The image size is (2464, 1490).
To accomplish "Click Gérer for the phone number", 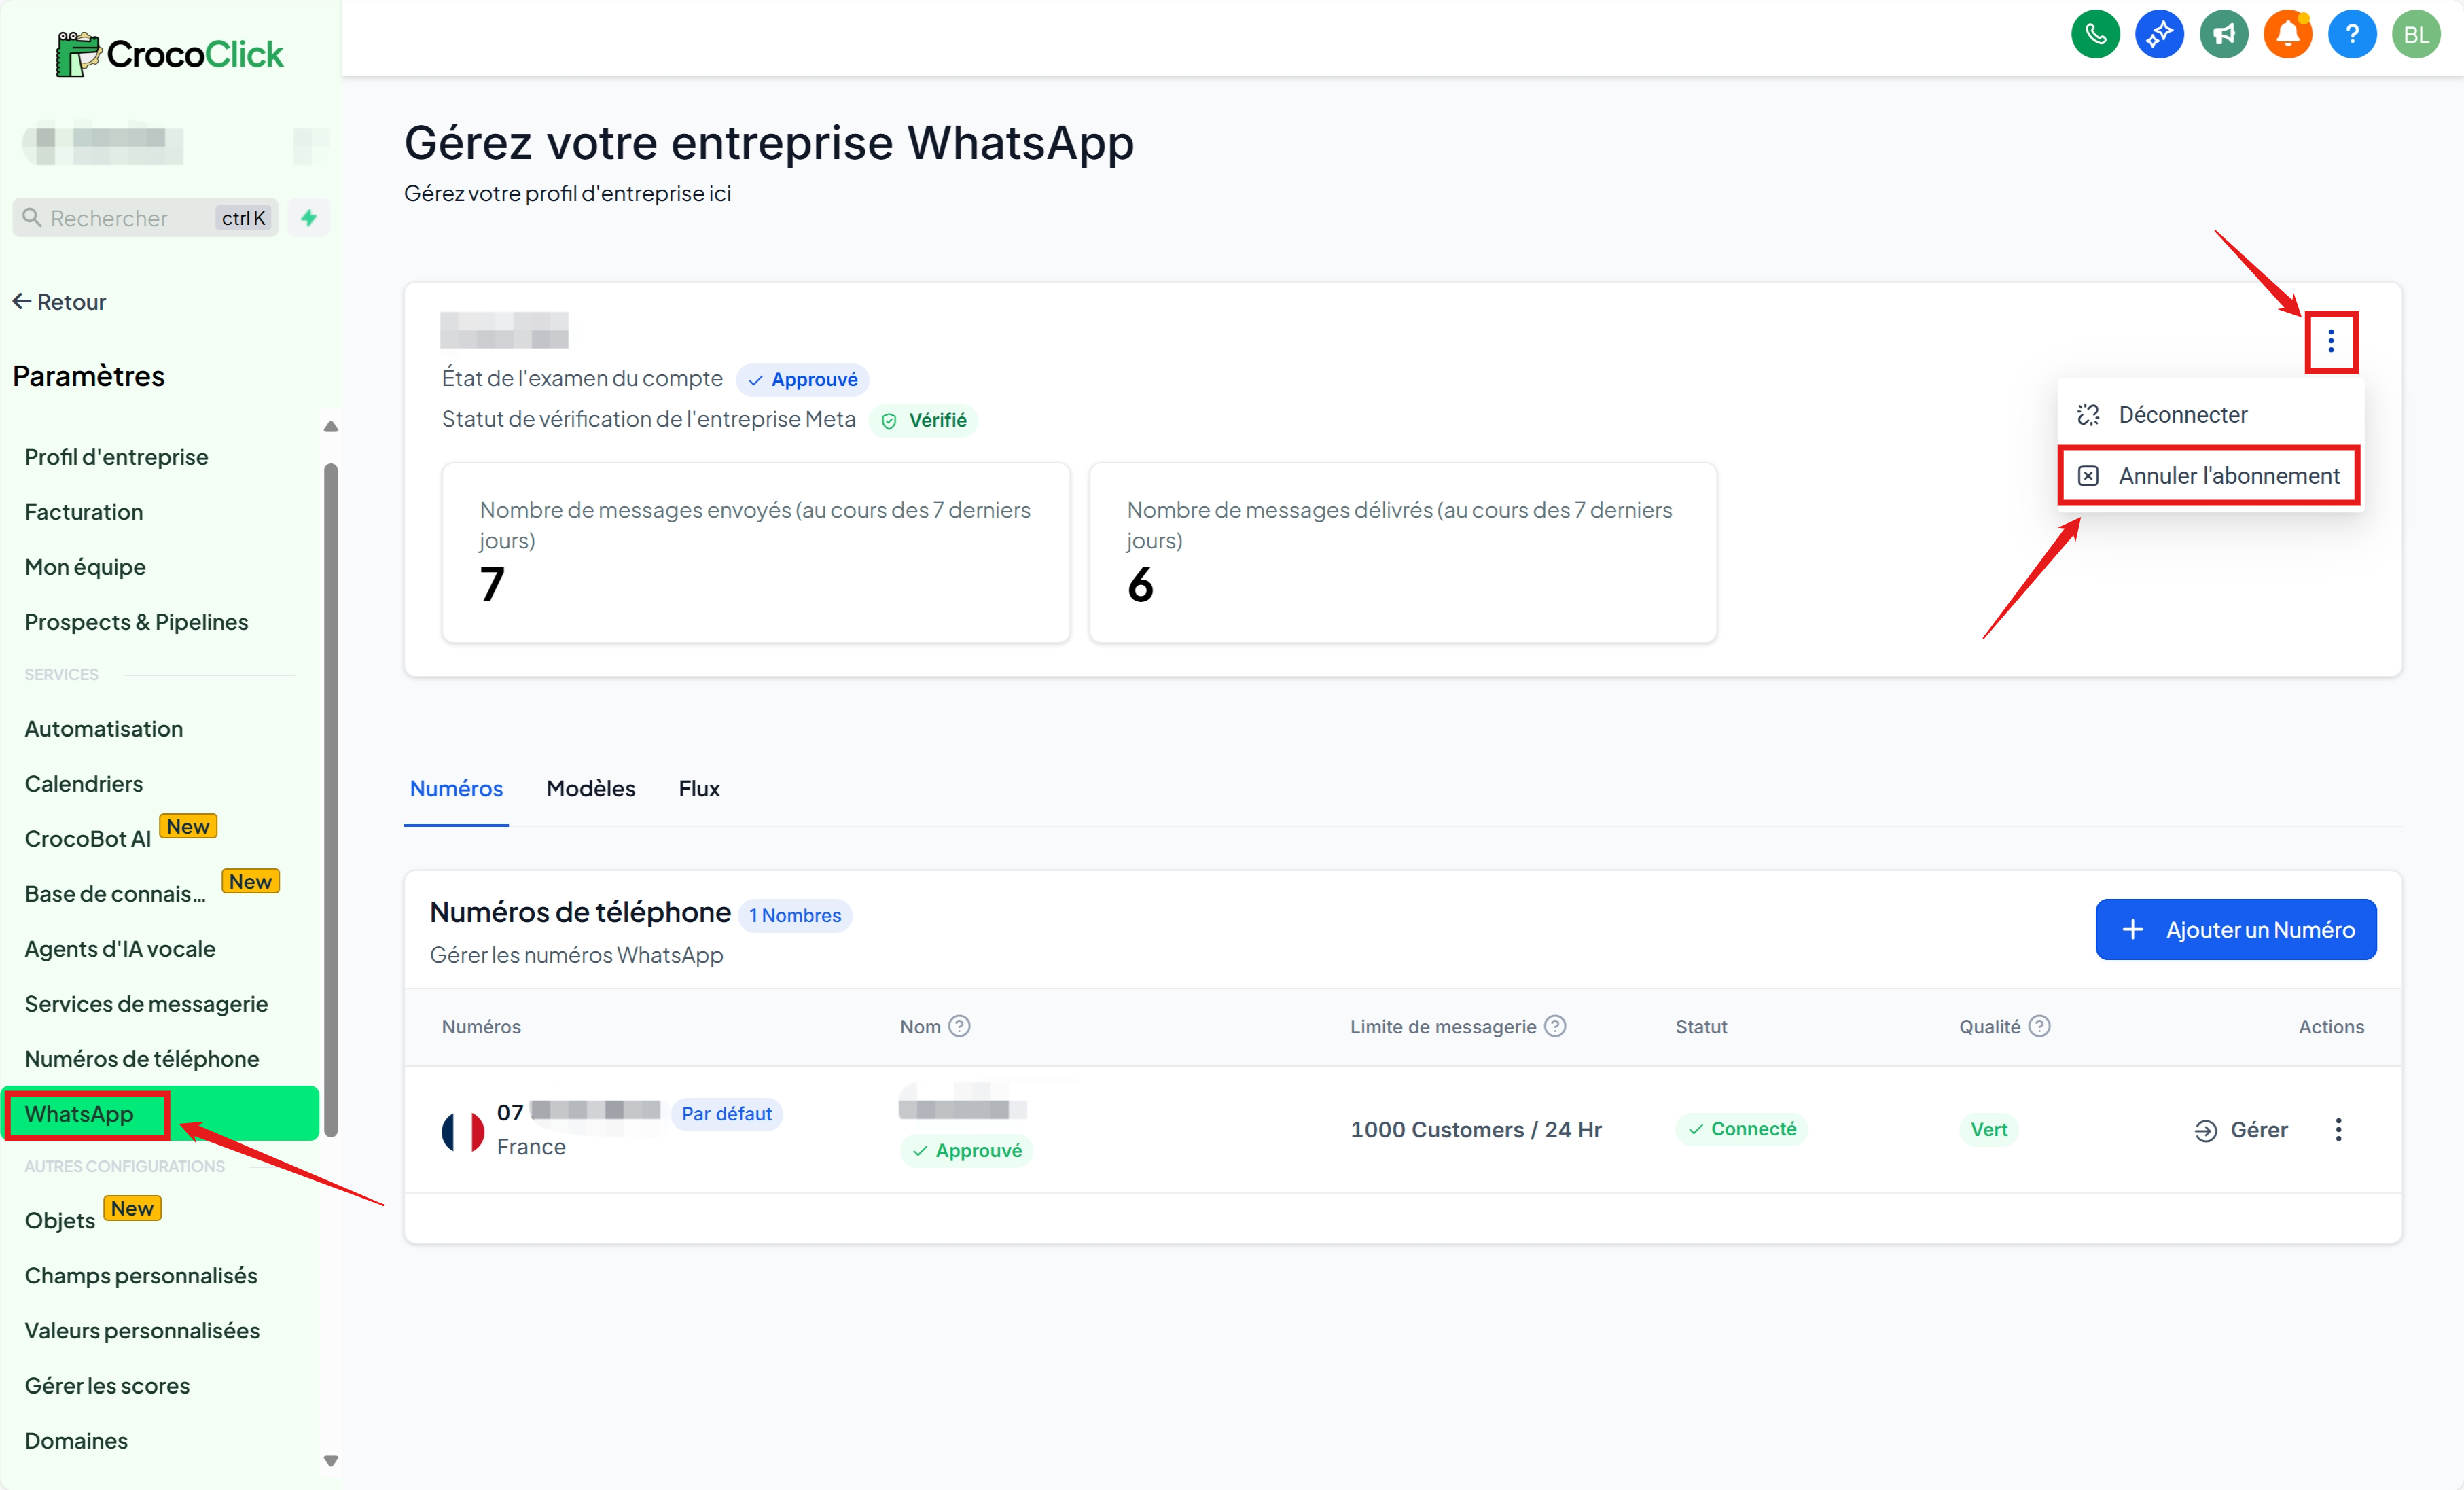I will (2241, 1130).
